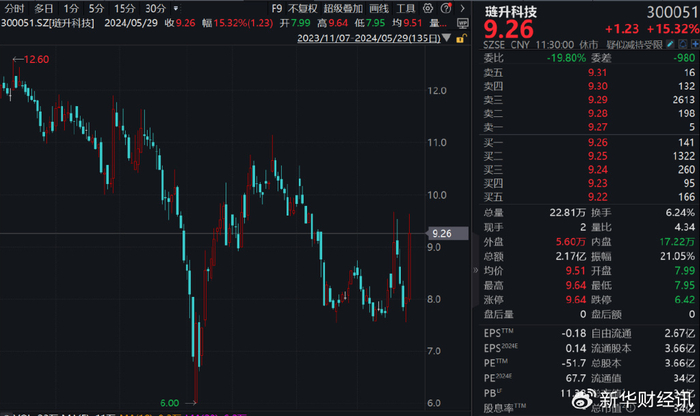Click the 疑似减持受限 tag

(634, 45)
